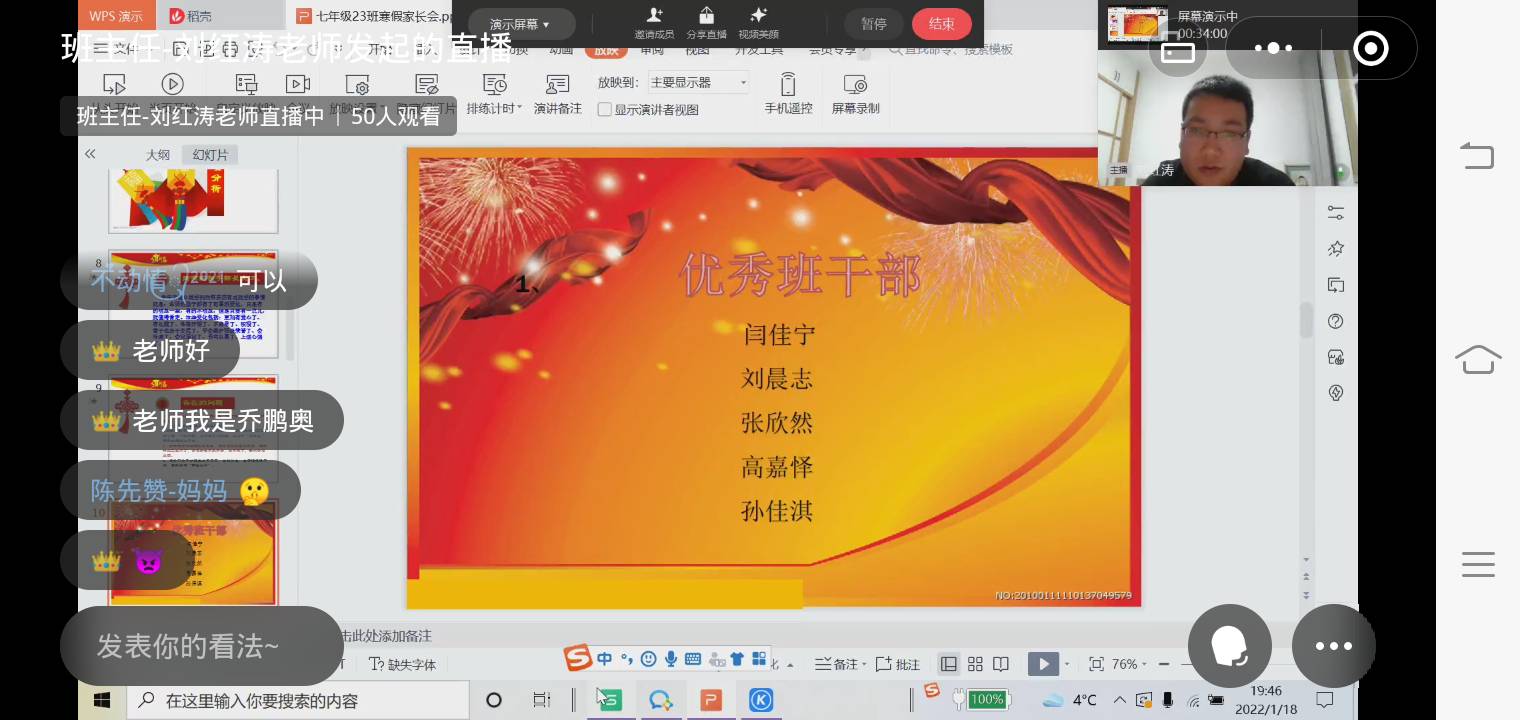Click the Windows search box 在这里输入你要搜索的内容
The image size is (1520, 720).
coord(298,700)
